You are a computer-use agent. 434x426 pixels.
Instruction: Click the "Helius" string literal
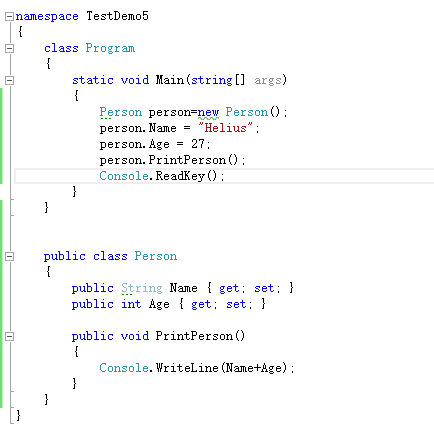[226, 128]
